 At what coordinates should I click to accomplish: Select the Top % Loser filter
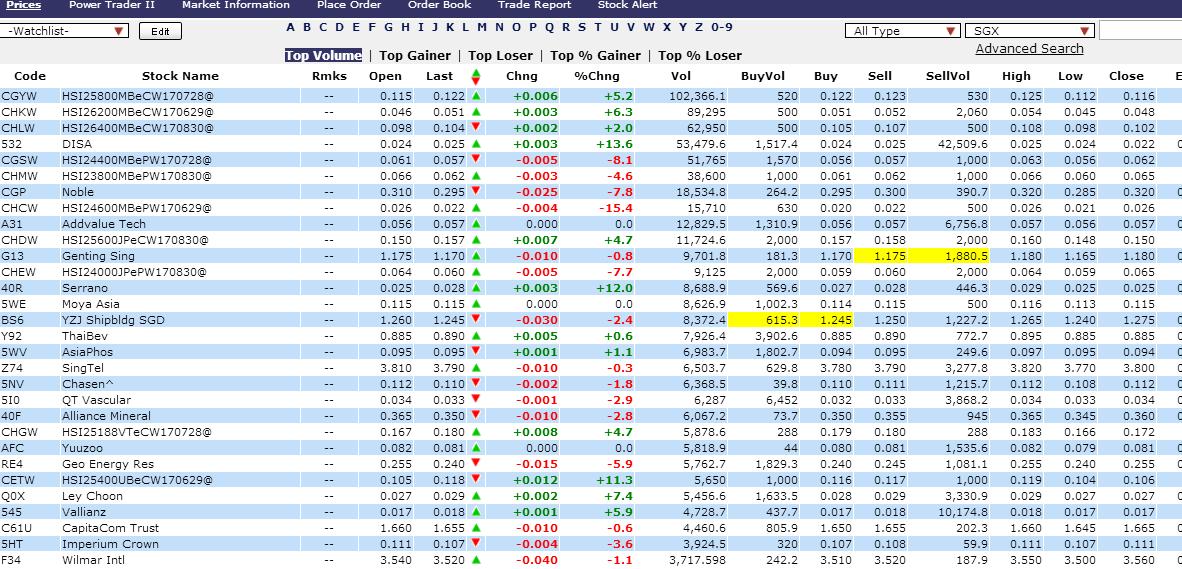[700, 55]
